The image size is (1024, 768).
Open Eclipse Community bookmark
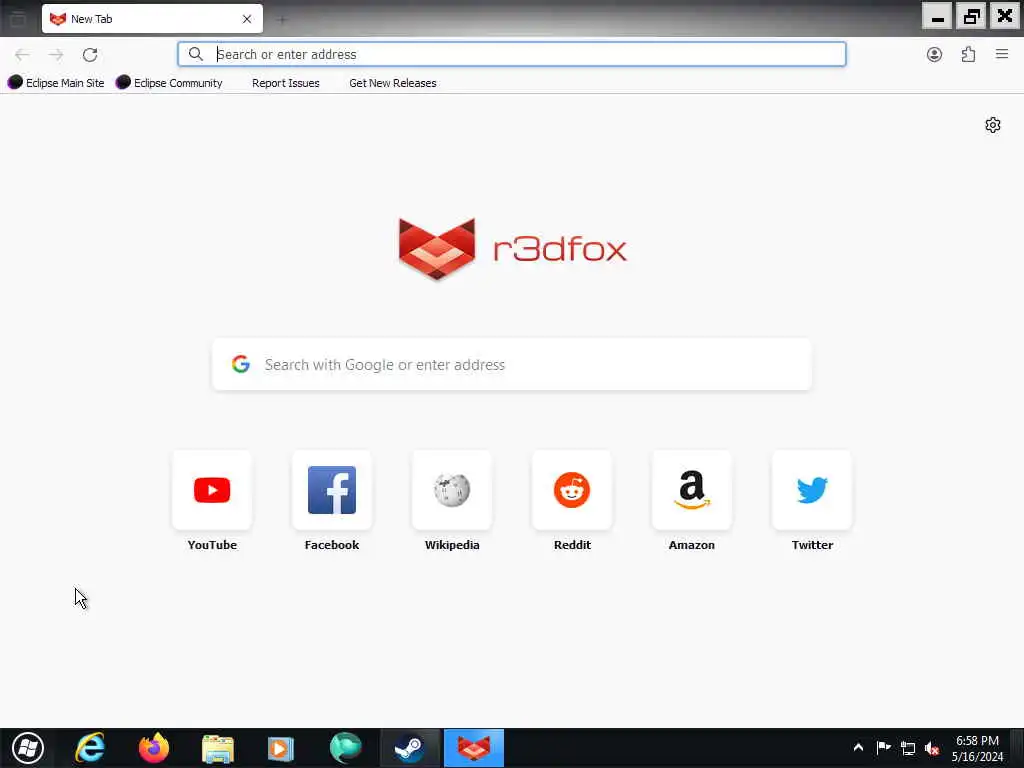(x=169, y=83)
